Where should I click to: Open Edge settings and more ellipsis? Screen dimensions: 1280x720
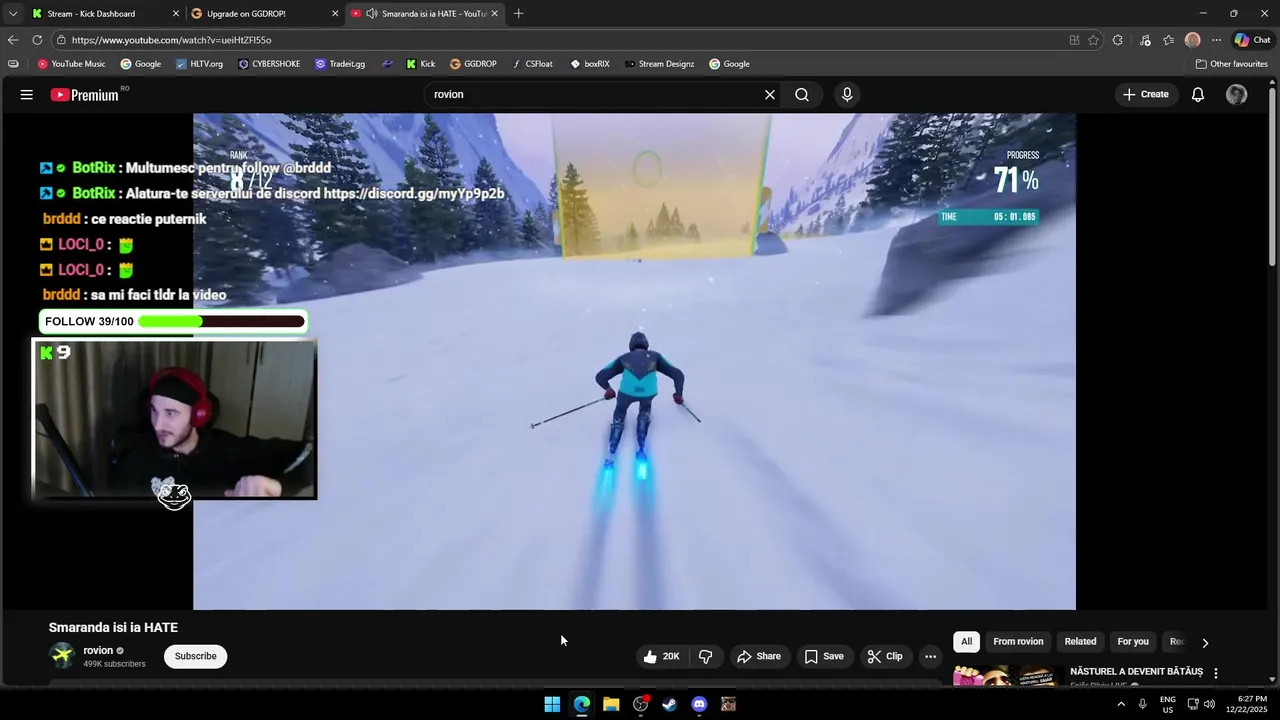[1216, 40]
